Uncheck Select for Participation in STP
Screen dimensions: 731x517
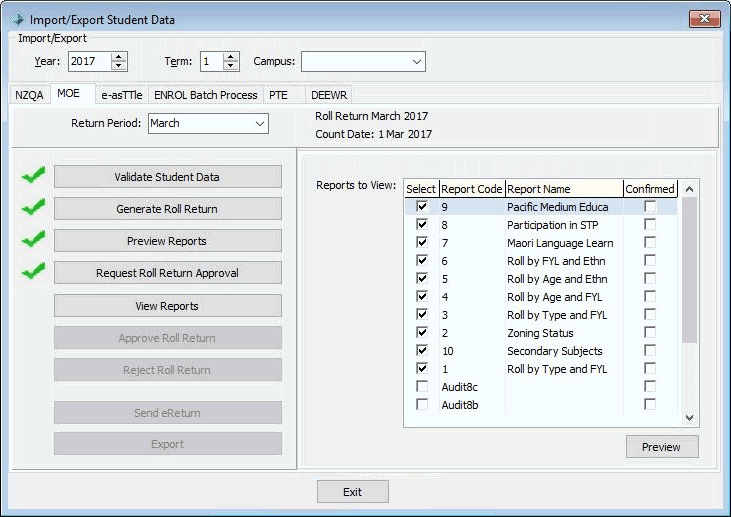coord(422,224)
